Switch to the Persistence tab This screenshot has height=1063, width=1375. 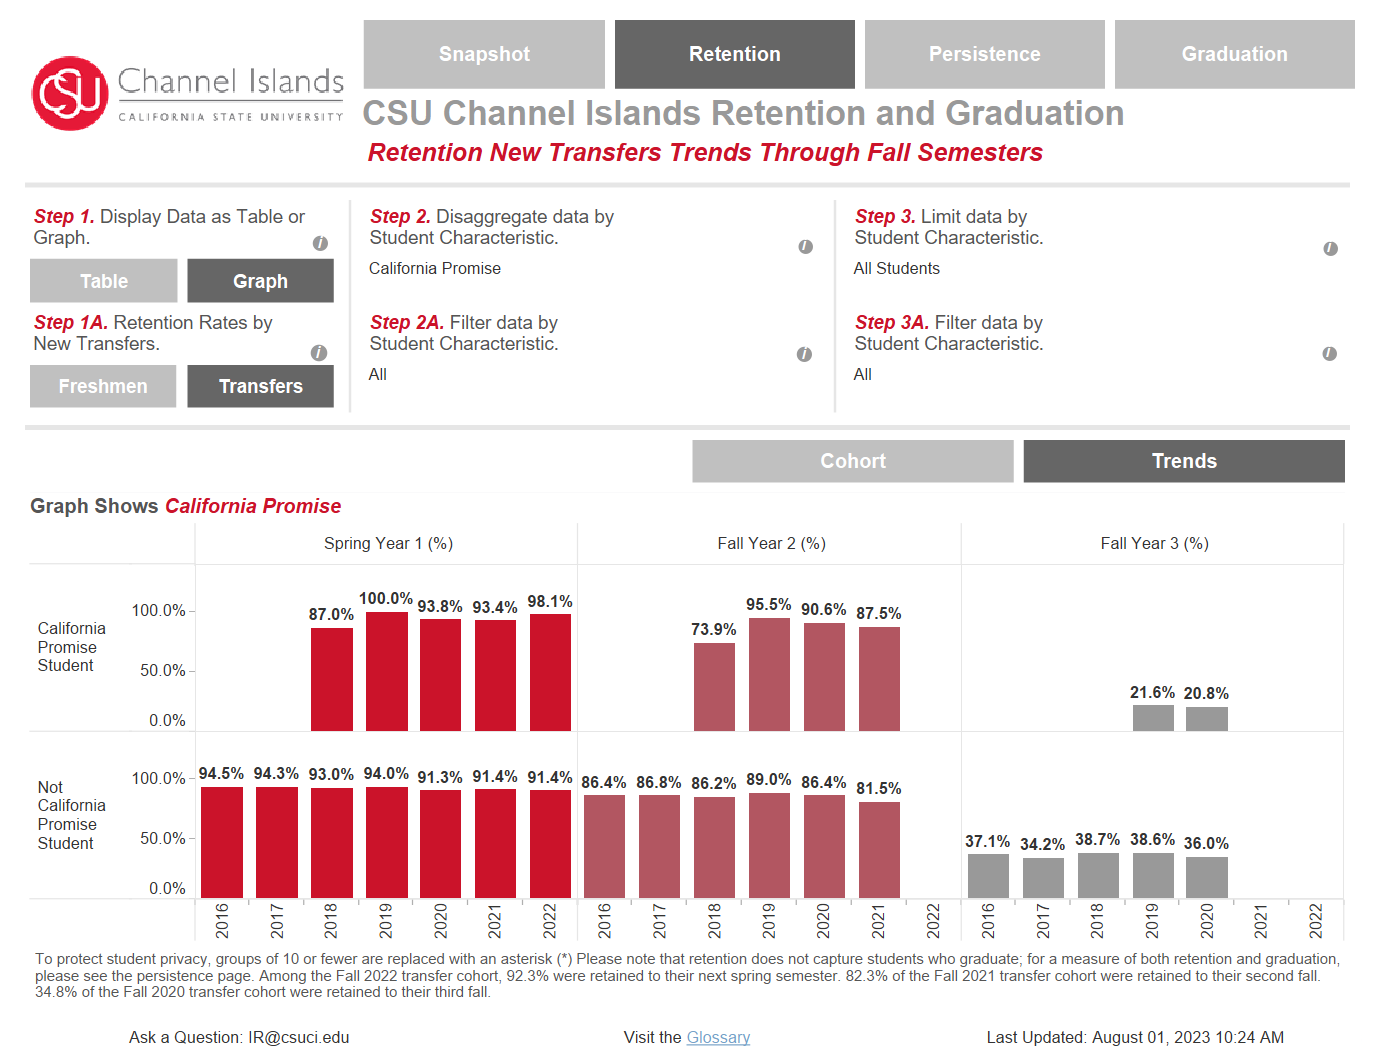[x=985, y=54]
